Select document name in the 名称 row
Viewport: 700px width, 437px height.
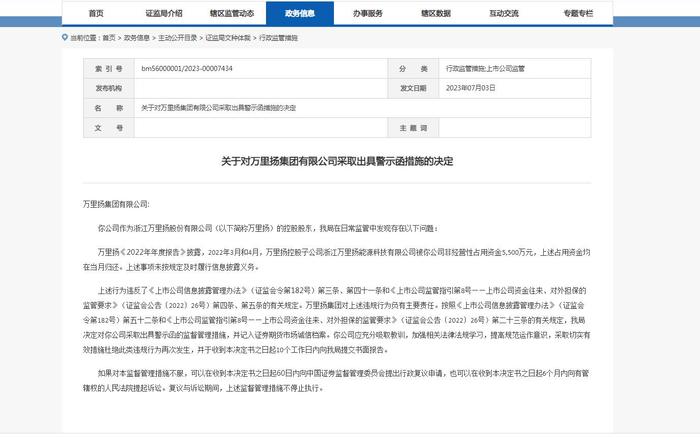(x=218, y=108)
